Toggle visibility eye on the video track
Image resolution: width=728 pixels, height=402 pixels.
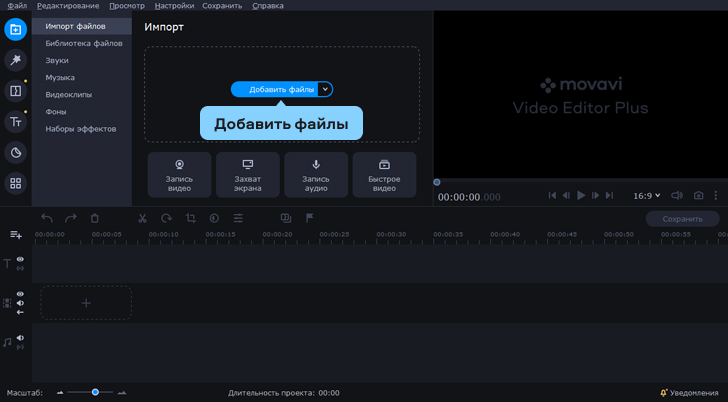click(20, 294)
